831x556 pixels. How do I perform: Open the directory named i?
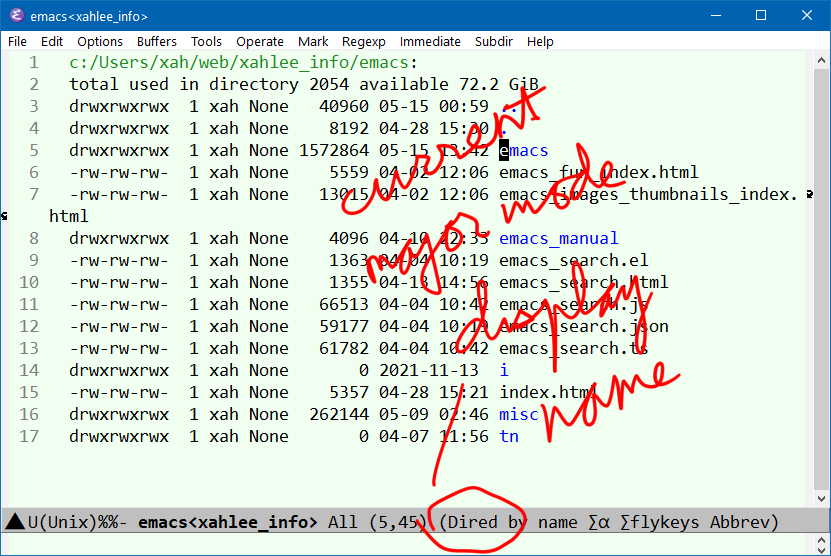503,370
